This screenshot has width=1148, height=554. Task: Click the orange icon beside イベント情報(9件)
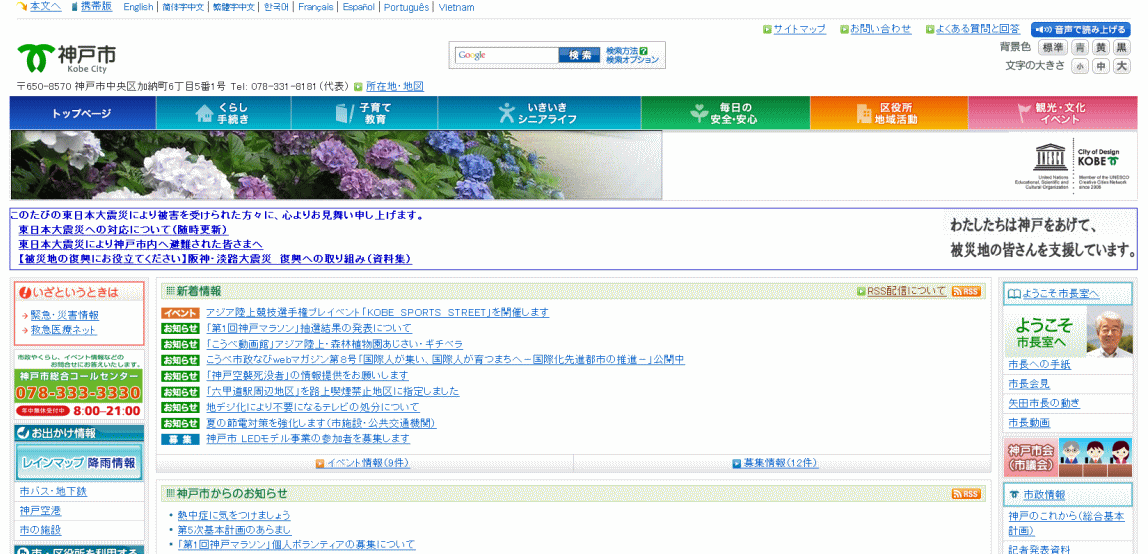click(320, 463)
